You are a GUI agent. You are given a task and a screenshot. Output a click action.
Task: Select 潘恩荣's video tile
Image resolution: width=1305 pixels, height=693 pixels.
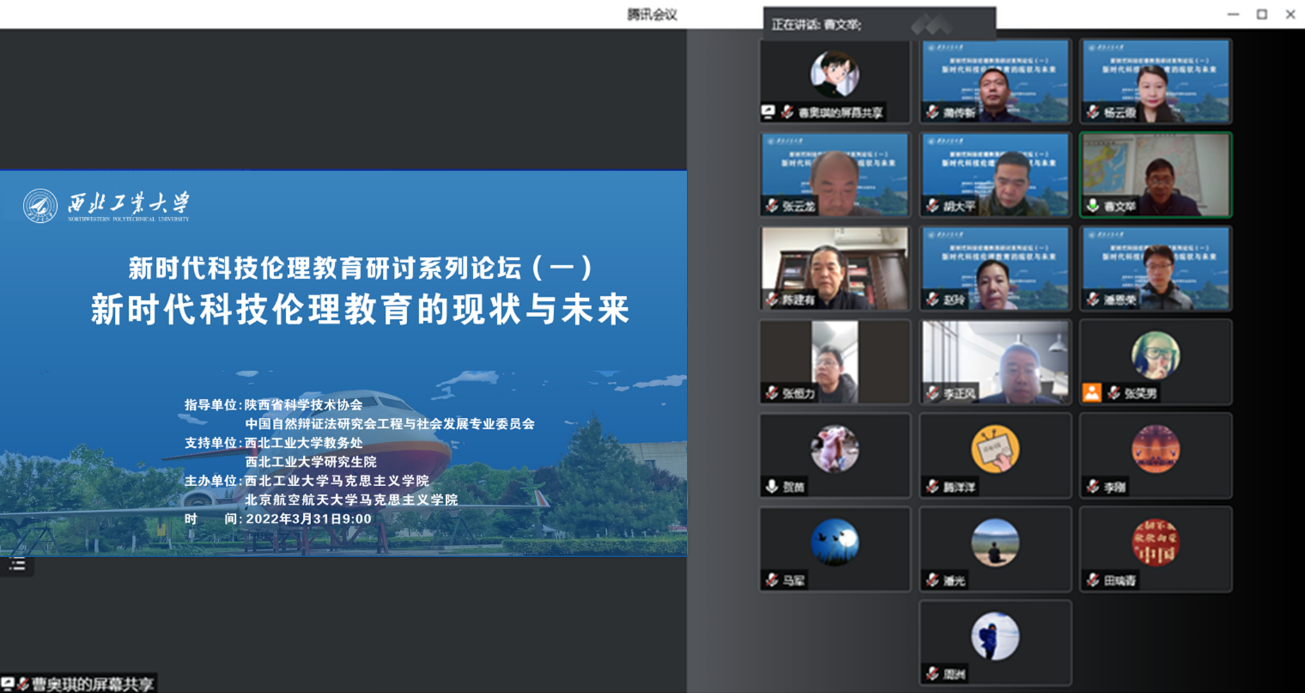(x=1155, y=265)
